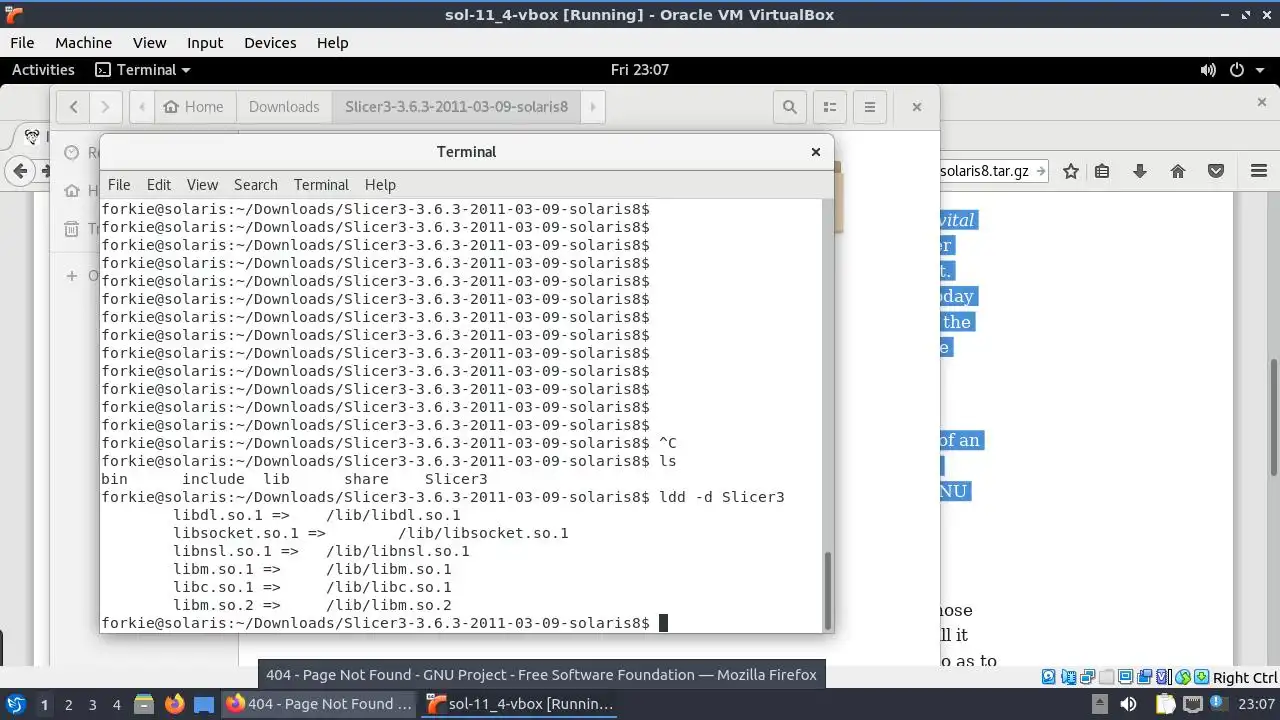Open Firefox downloads arrow icon
The height and width of the screenshot is (720, 1280).
[1140, 171]
